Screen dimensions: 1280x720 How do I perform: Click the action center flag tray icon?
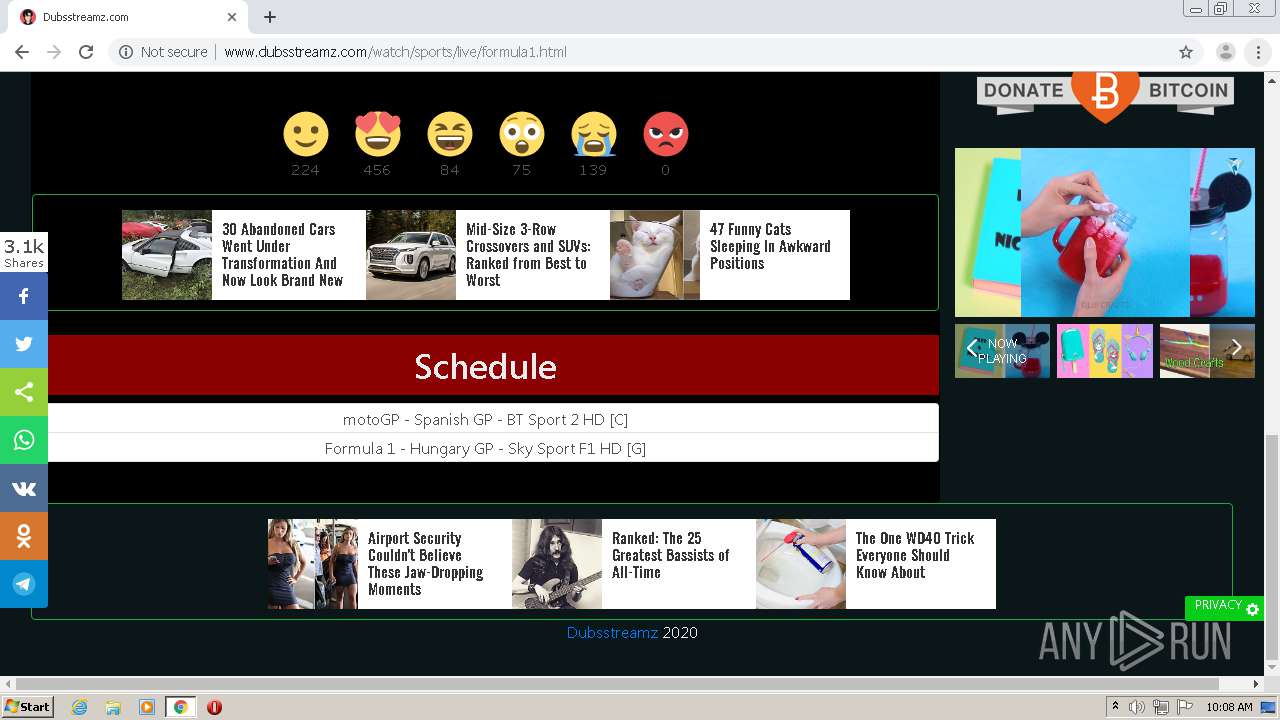click(1184, 707)
